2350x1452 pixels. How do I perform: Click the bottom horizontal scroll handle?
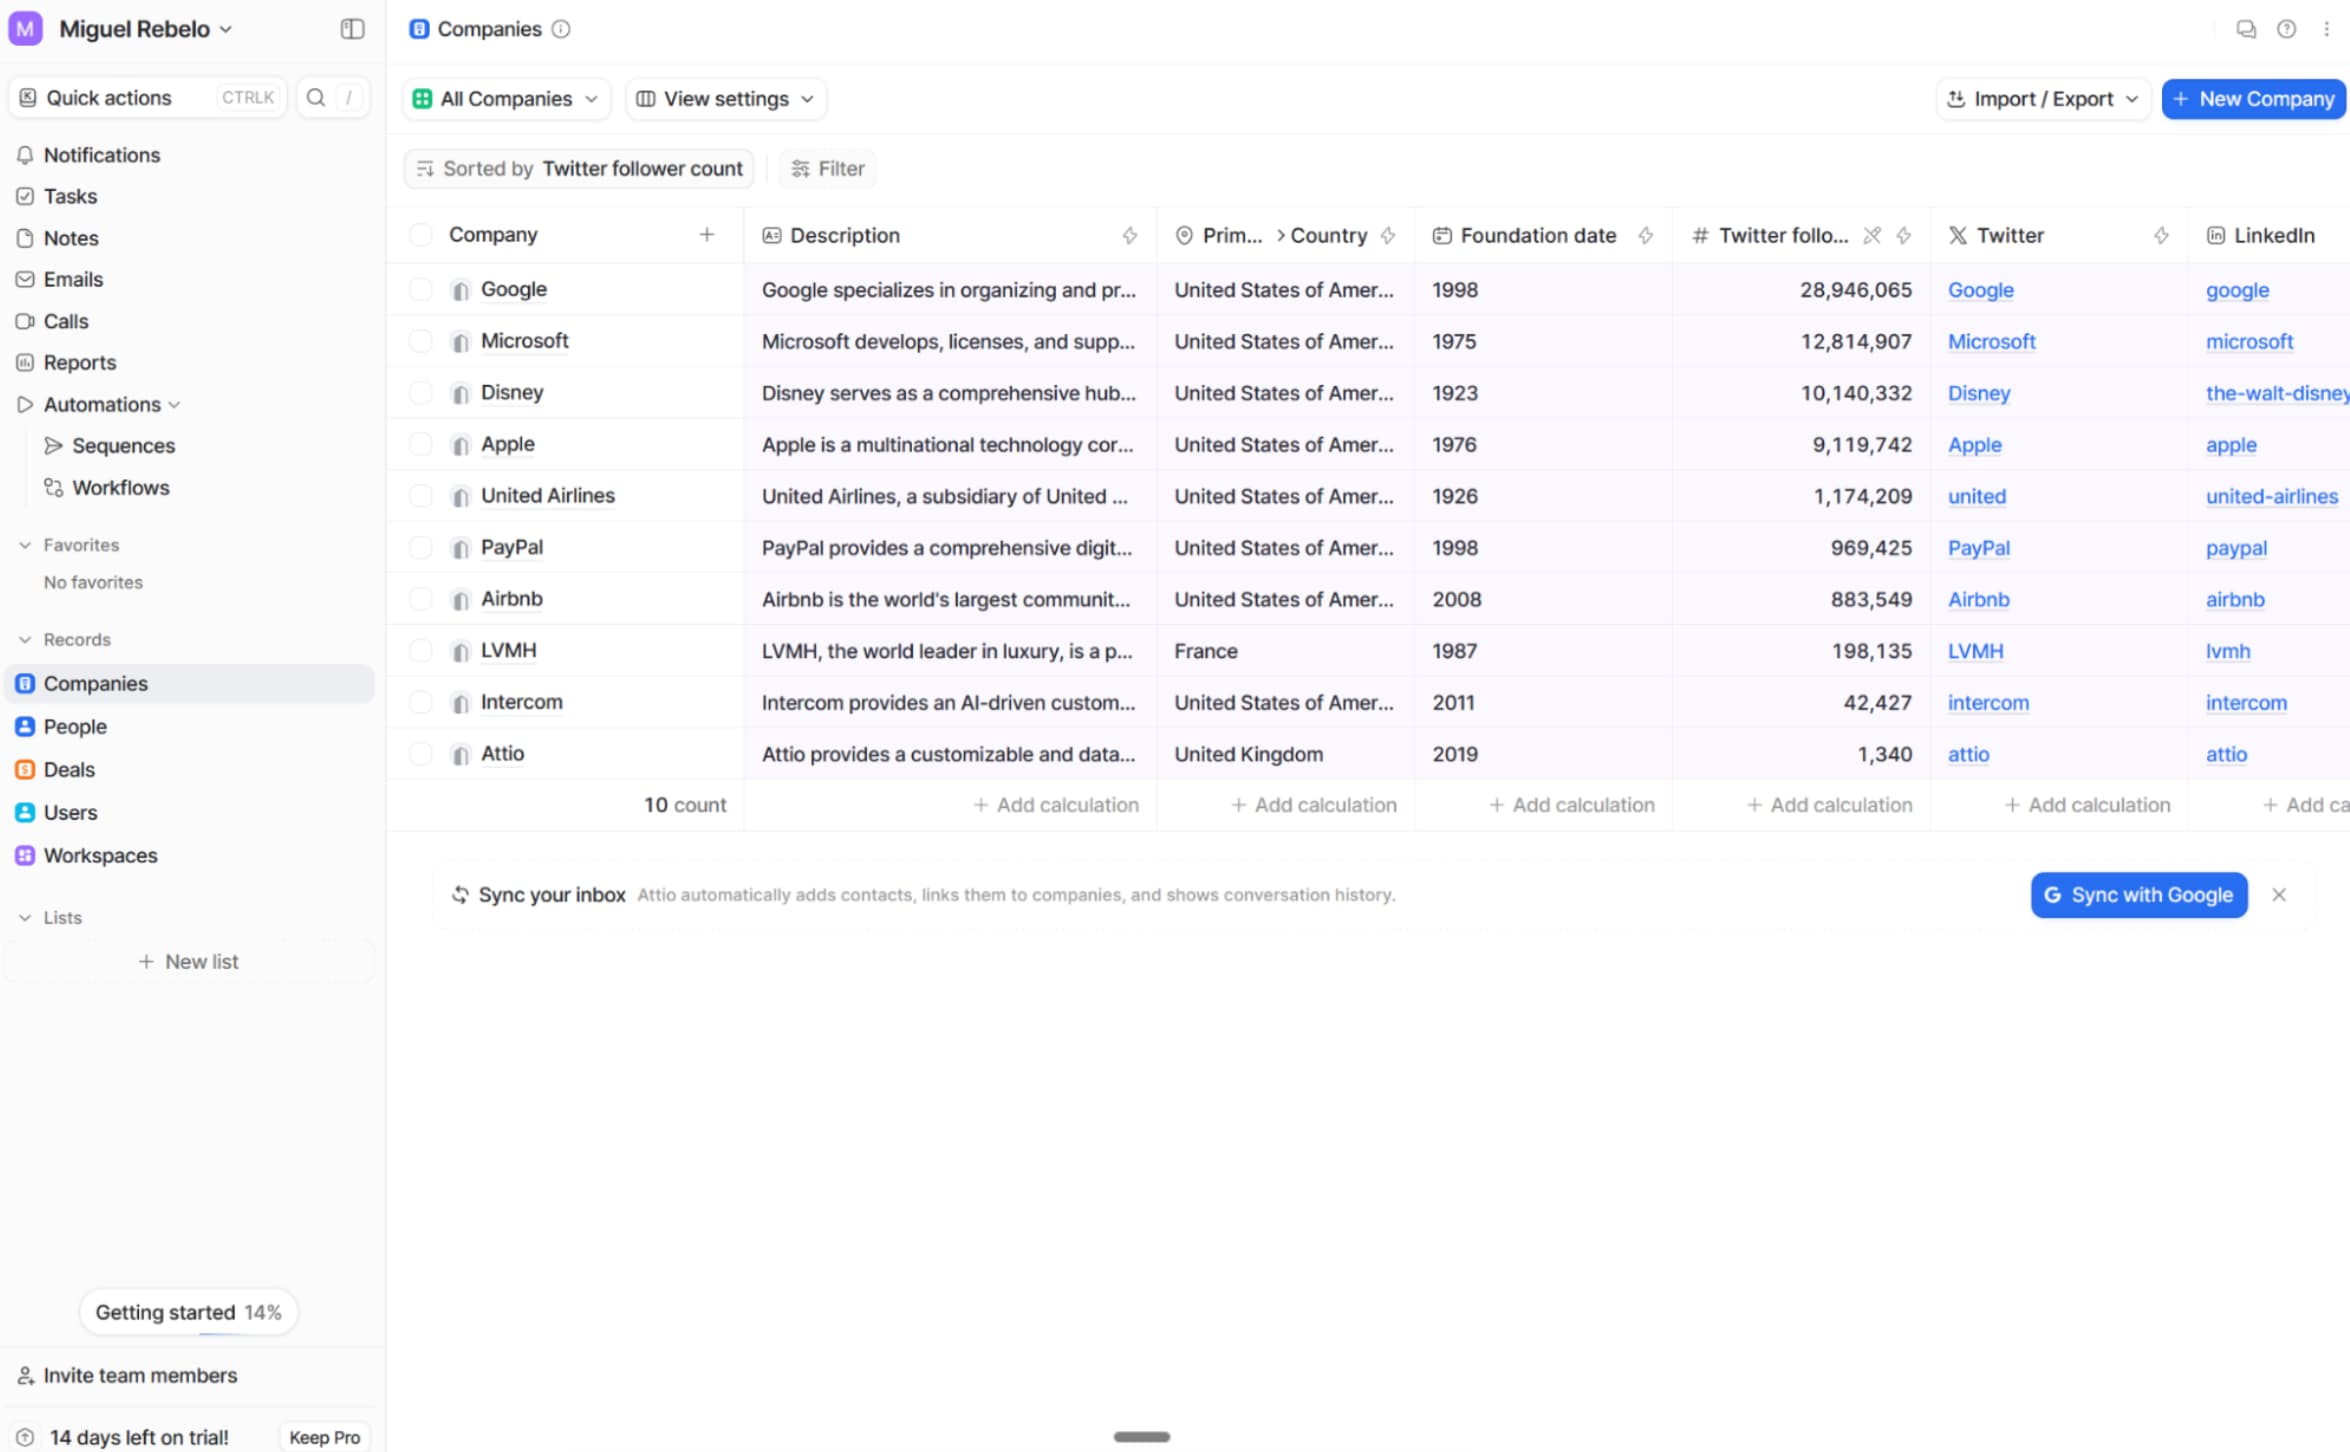click(x=1141, y=1437)
